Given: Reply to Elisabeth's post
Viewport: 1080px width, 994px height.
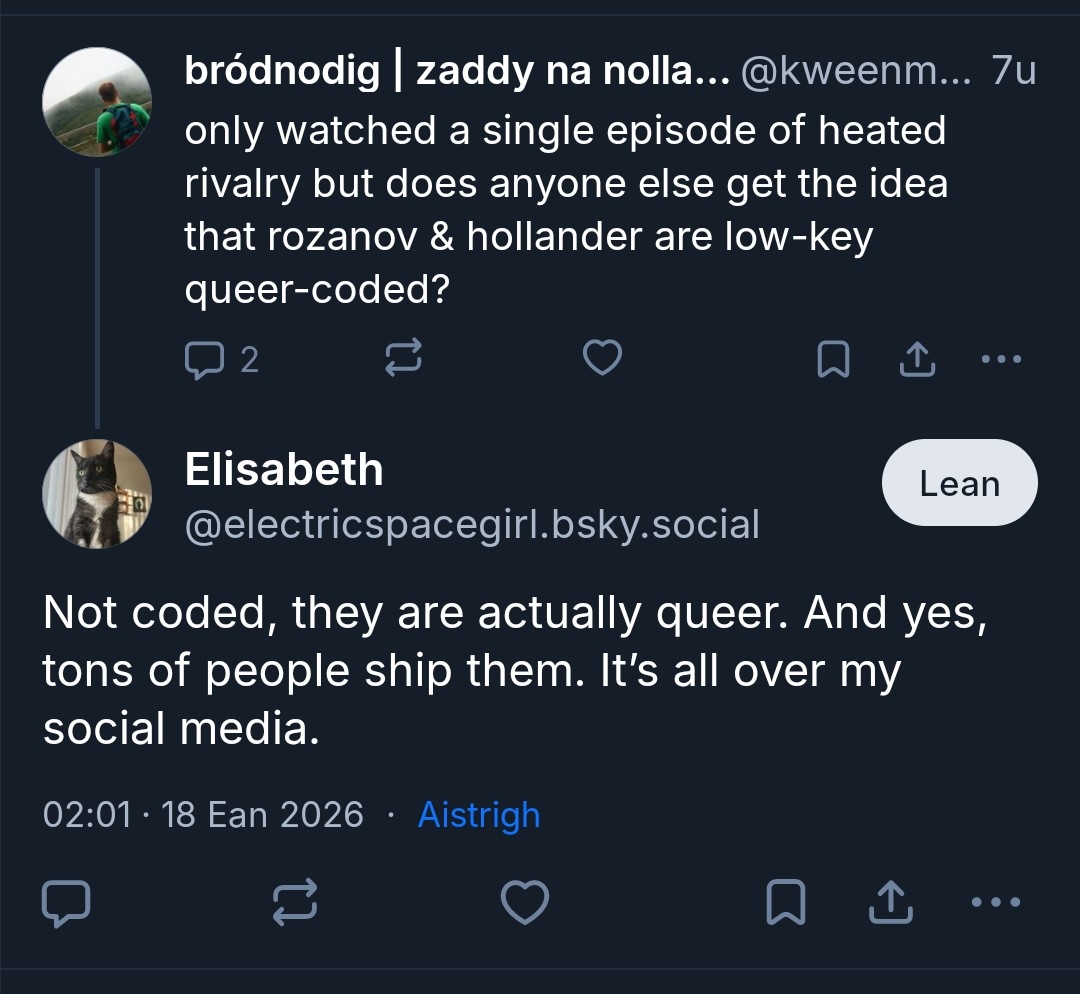Looking at the screenshot, I should click(66, 903).
